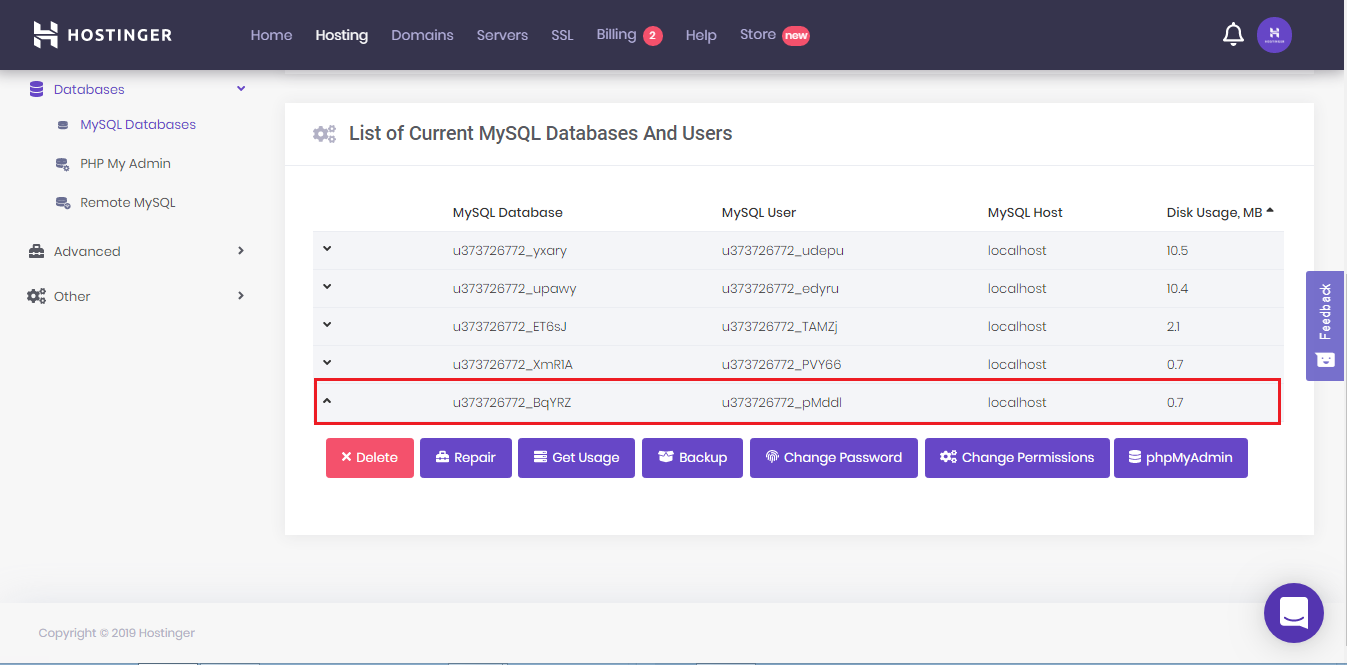Expand the u373726772_ET6sJ database row
This screenshot has width=1347, height=665.
pos(327,325)
